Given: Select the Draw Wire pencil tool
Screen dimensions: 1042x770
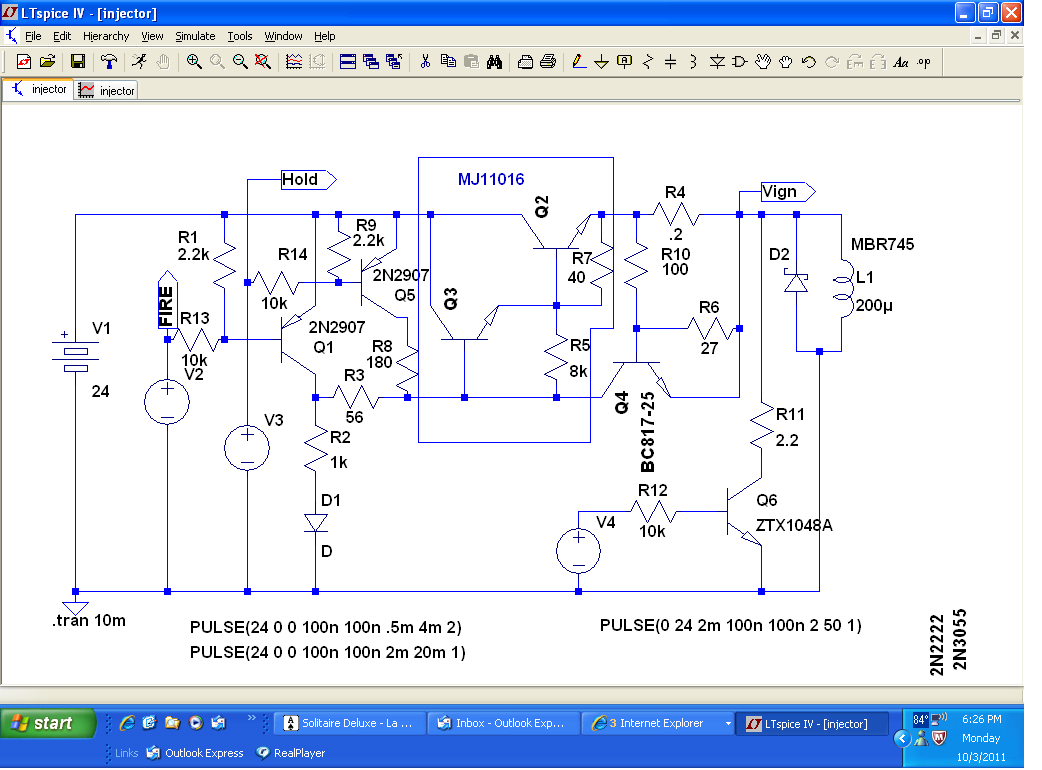Looking at the screenshot, I should click(x=579, y=62).
